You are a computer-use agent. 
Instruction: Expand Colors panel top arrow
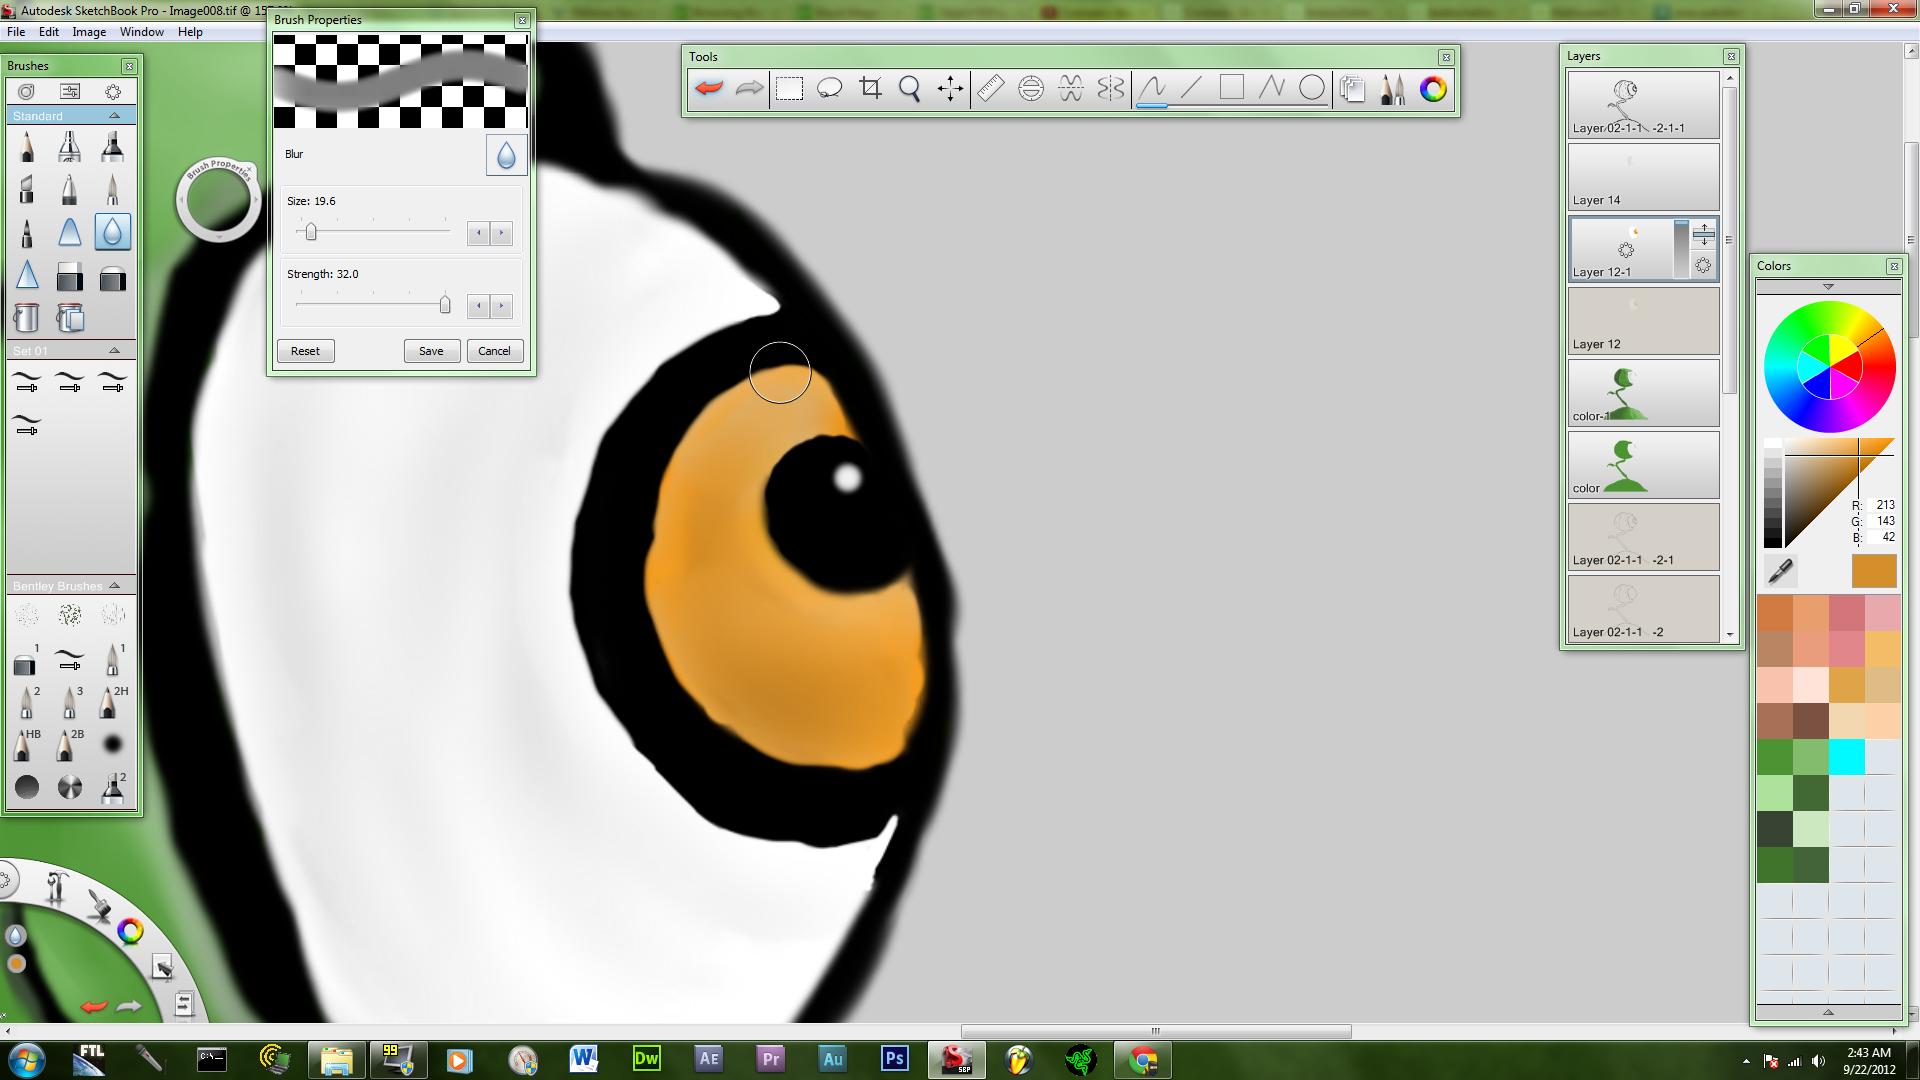tap(1828, 287)
